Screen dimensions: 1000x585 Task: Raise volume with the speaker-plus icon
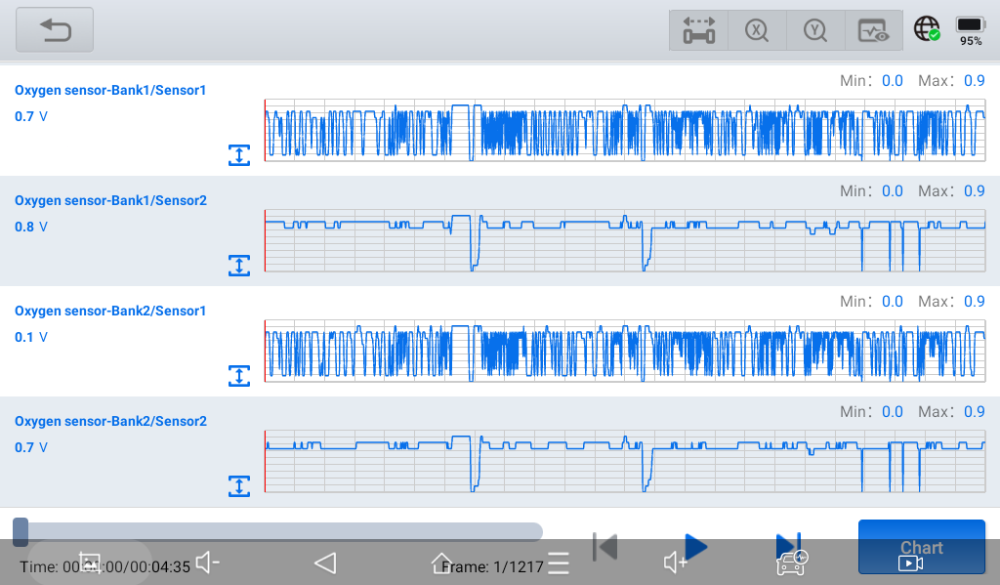(676, 563)
